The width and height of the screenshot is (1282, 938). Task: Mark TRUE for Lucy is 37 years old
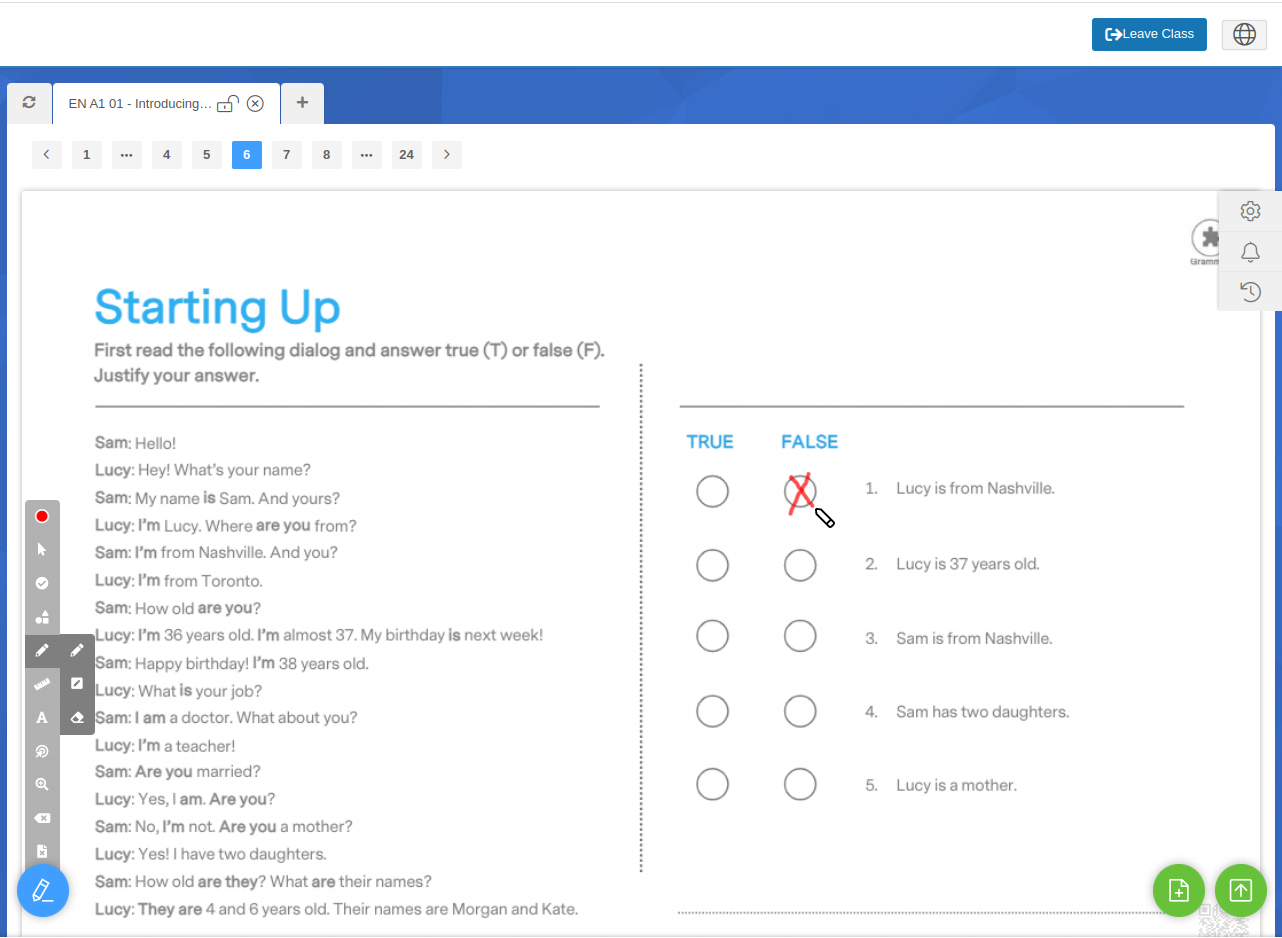click(712, 565)
